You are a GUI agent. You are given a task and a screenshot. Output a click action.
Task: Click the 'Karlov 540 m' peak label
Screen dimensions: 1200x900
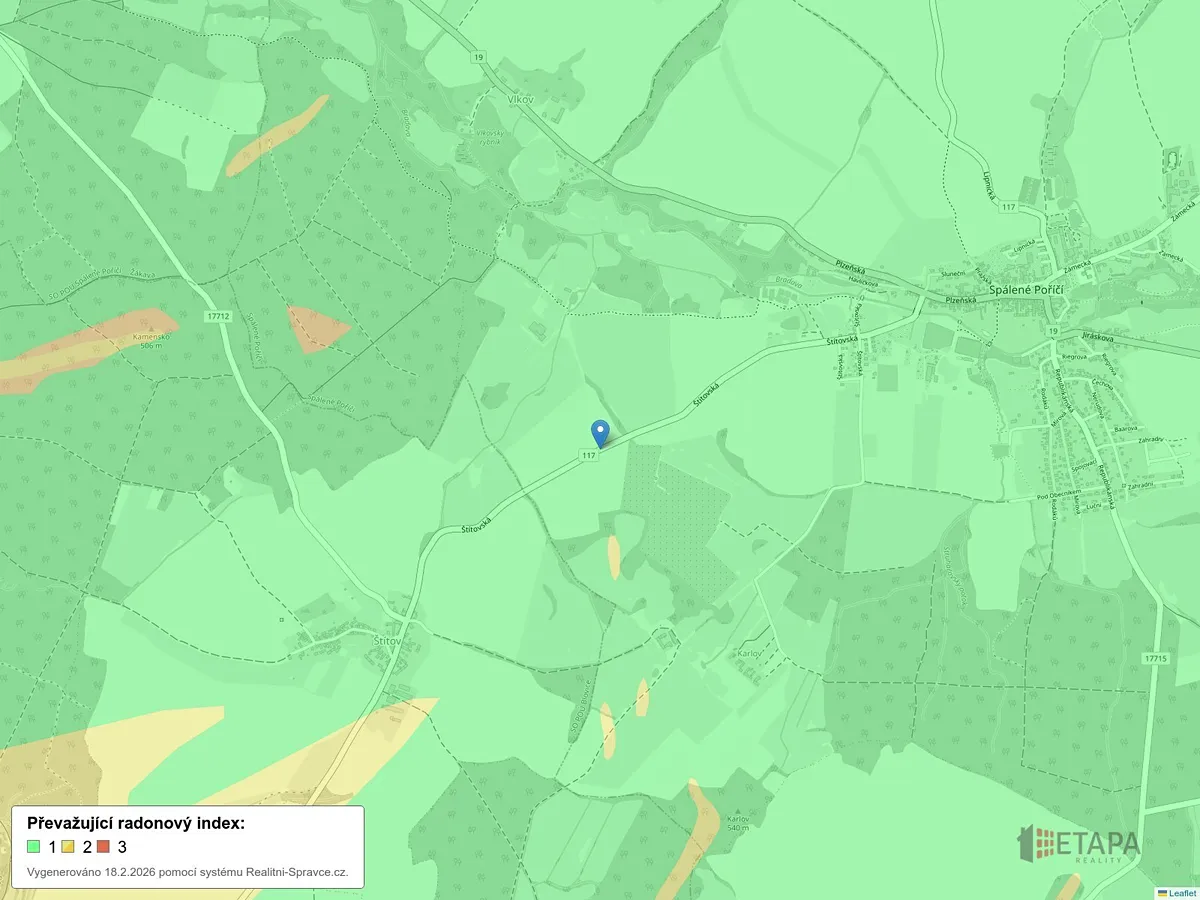[737, 824]
